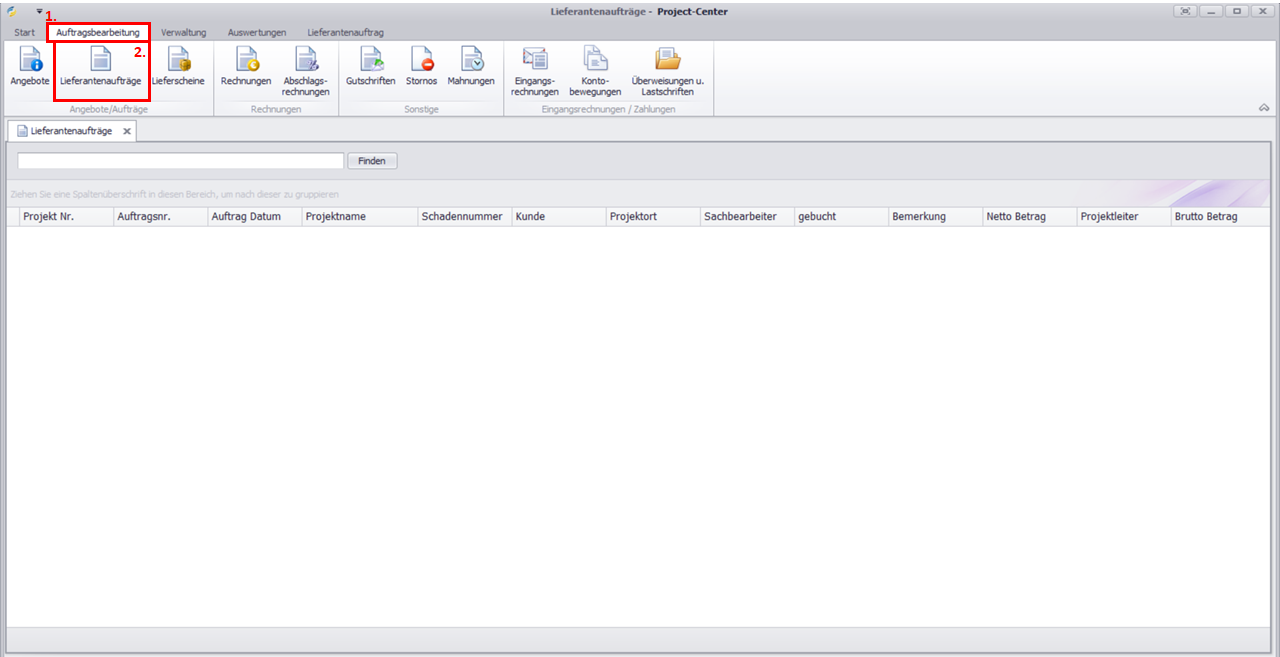Screen dimensions: 1280x657
Task: Click the Lieferantenaufträge ribbon icon
Action: click(x=100, y=66)
